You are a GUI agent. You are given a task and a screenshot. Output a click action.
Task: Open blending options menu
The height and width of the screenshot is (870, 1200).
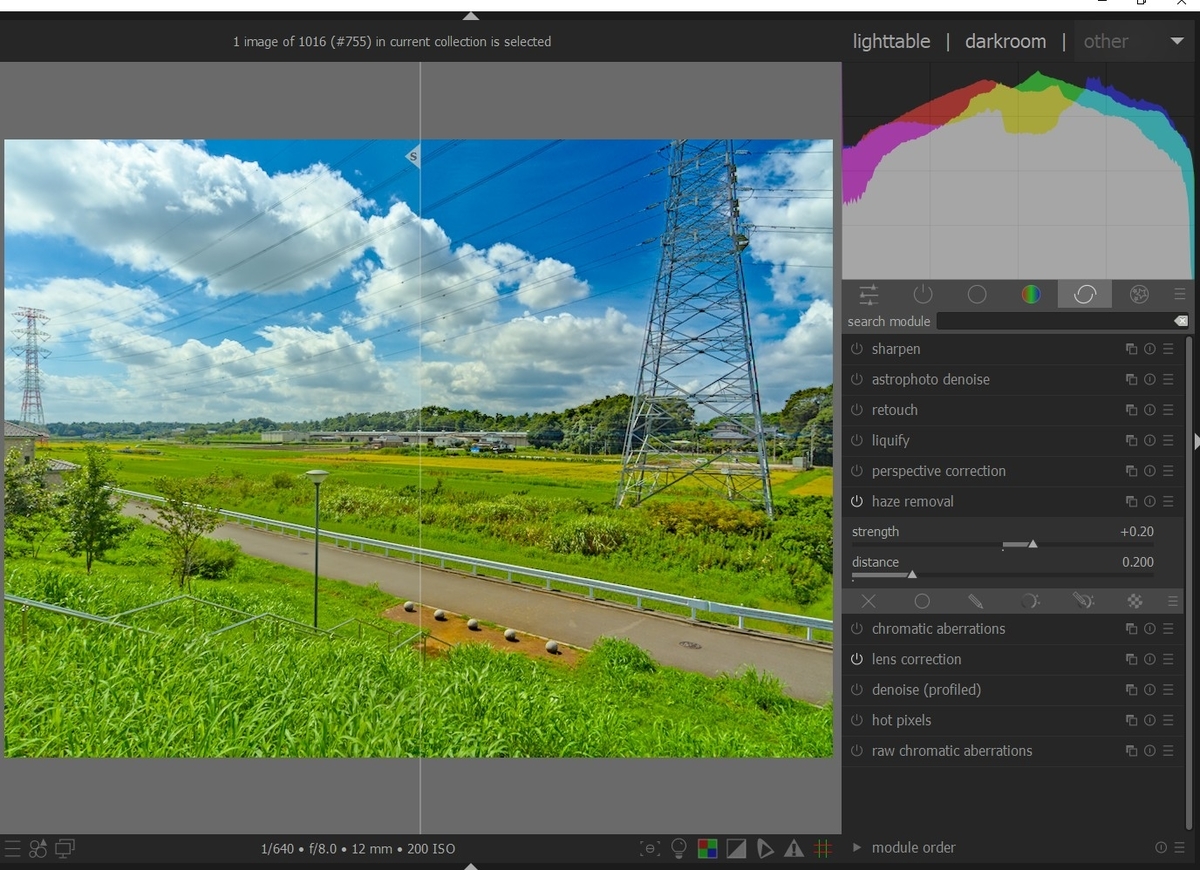[1173, 601]
